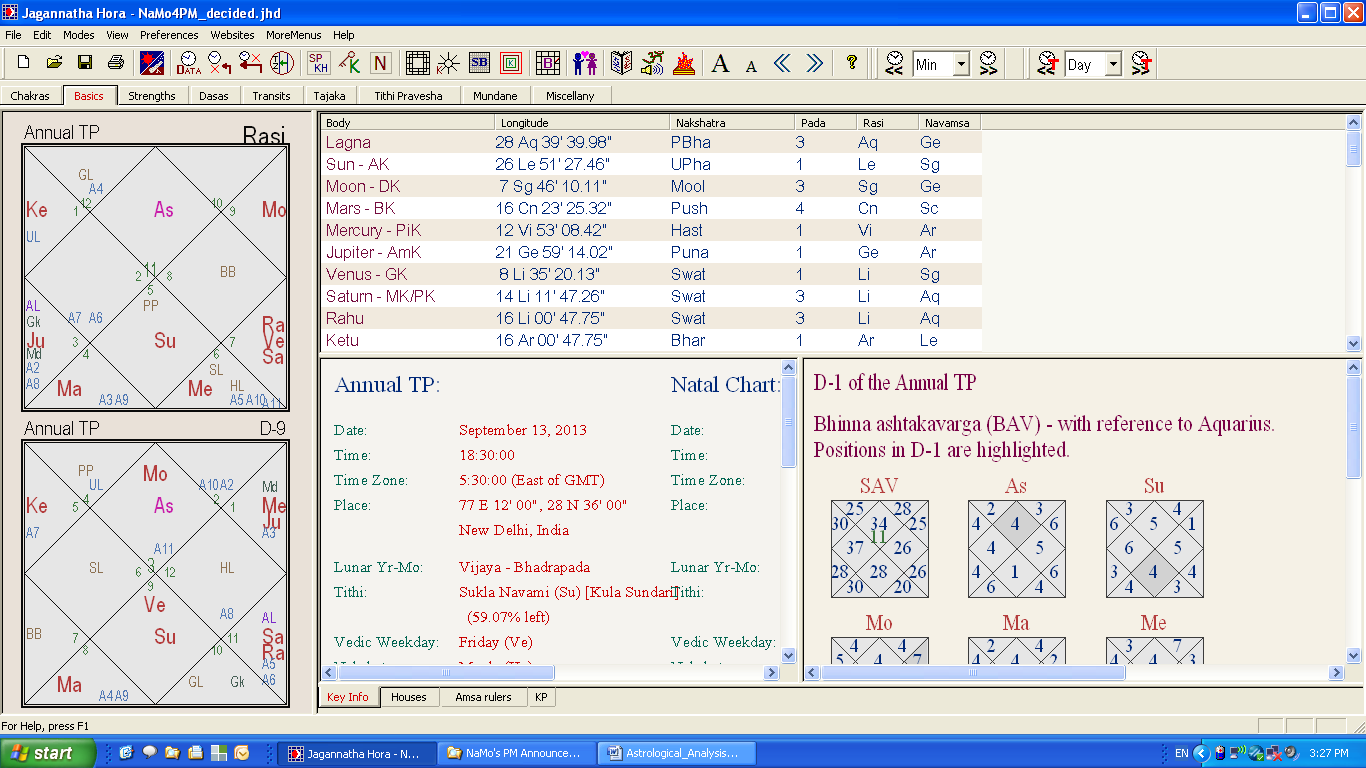Open the MoreMenus menu

click(x=294, y=35)
